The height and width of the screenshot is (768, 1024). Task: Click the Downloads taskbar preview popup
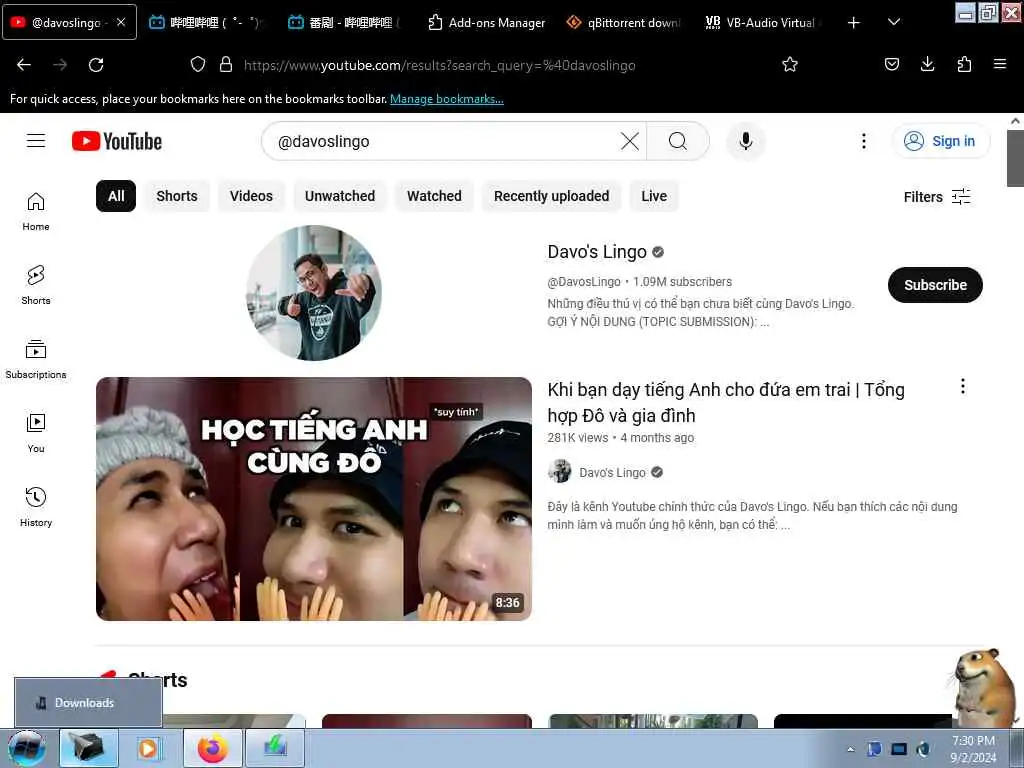[x=88, y=703]
